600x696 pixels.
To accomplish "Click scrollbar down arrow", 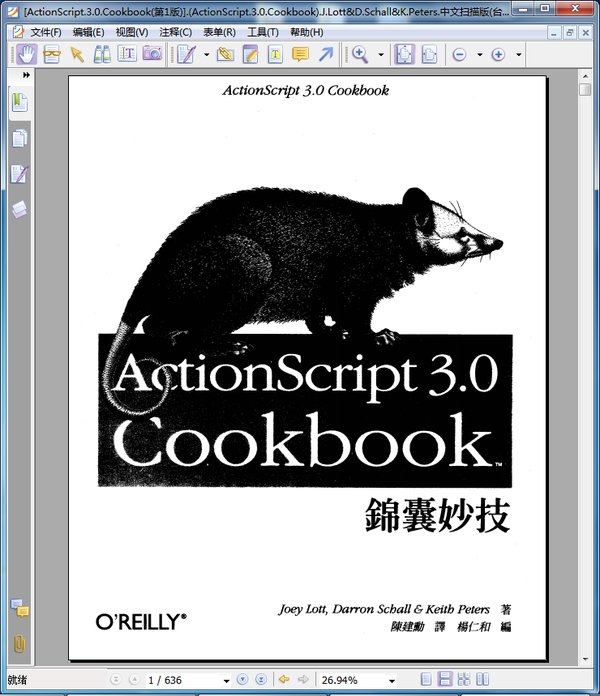I will 585,659.
